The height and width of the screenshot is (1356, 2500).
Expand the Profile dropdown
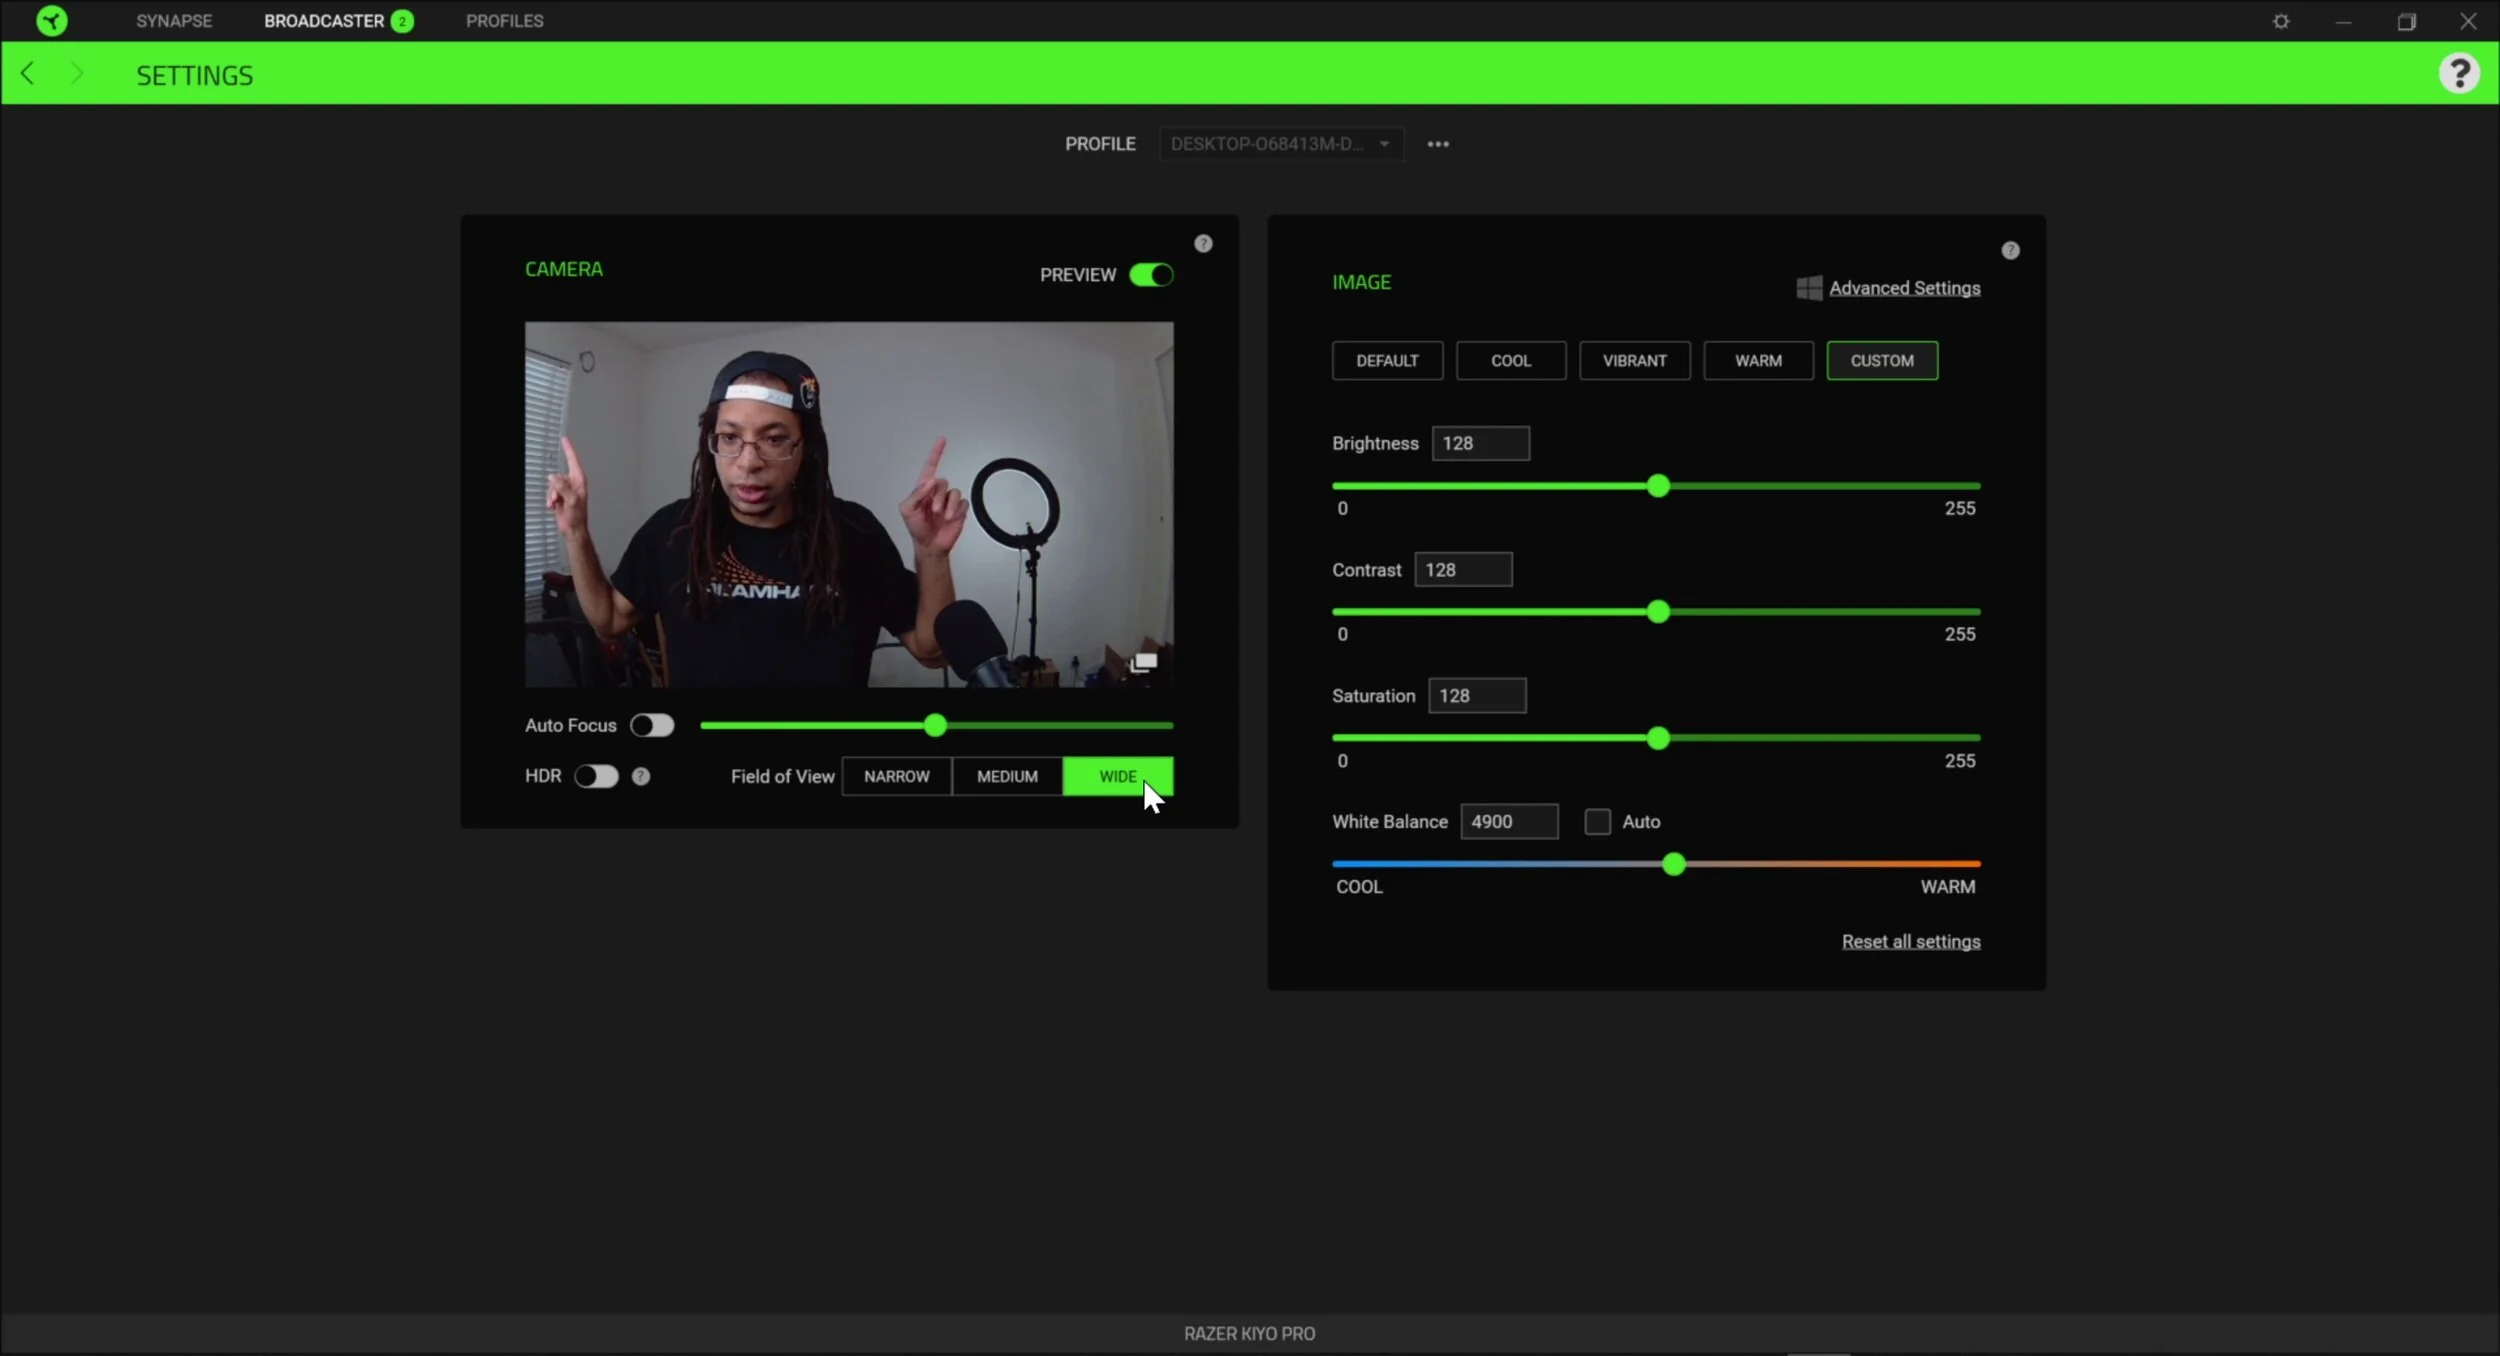1281,144
